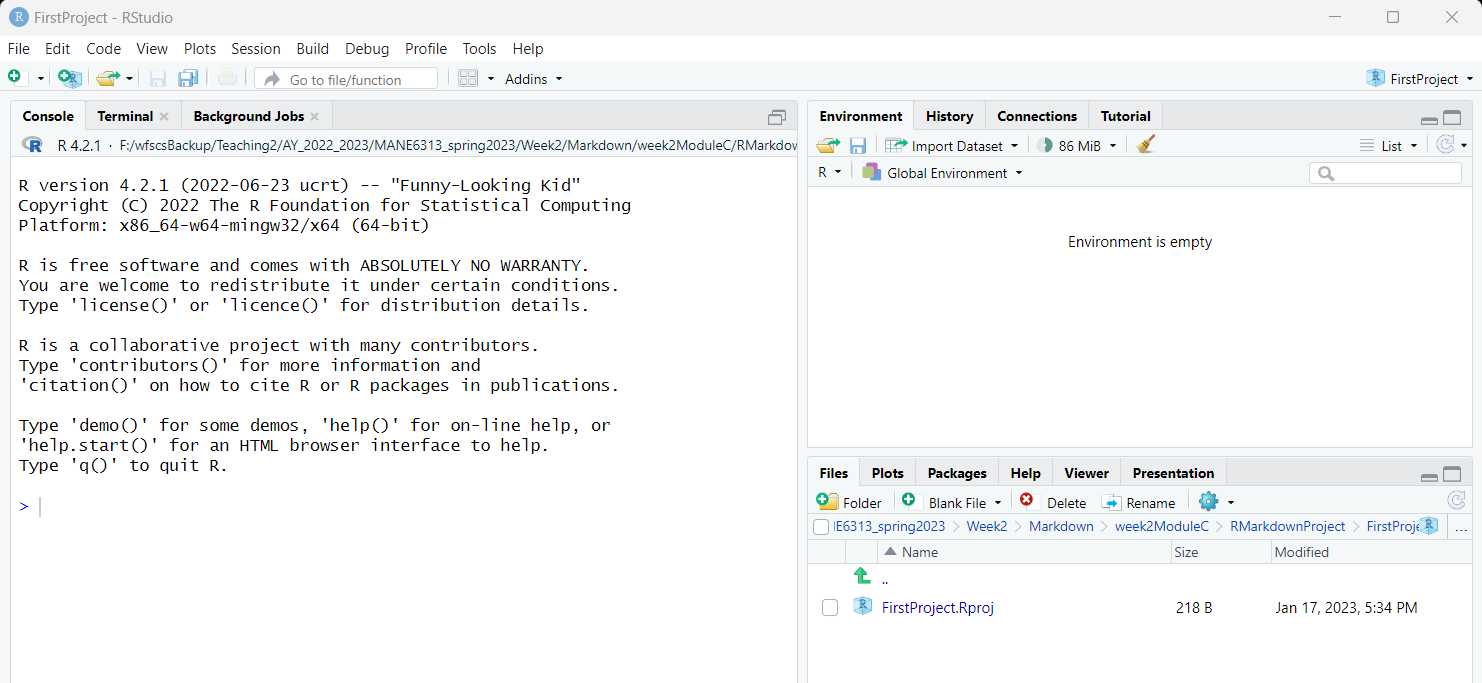
Task: Click the New File icon in toolbar
Action: pos(16,78)
